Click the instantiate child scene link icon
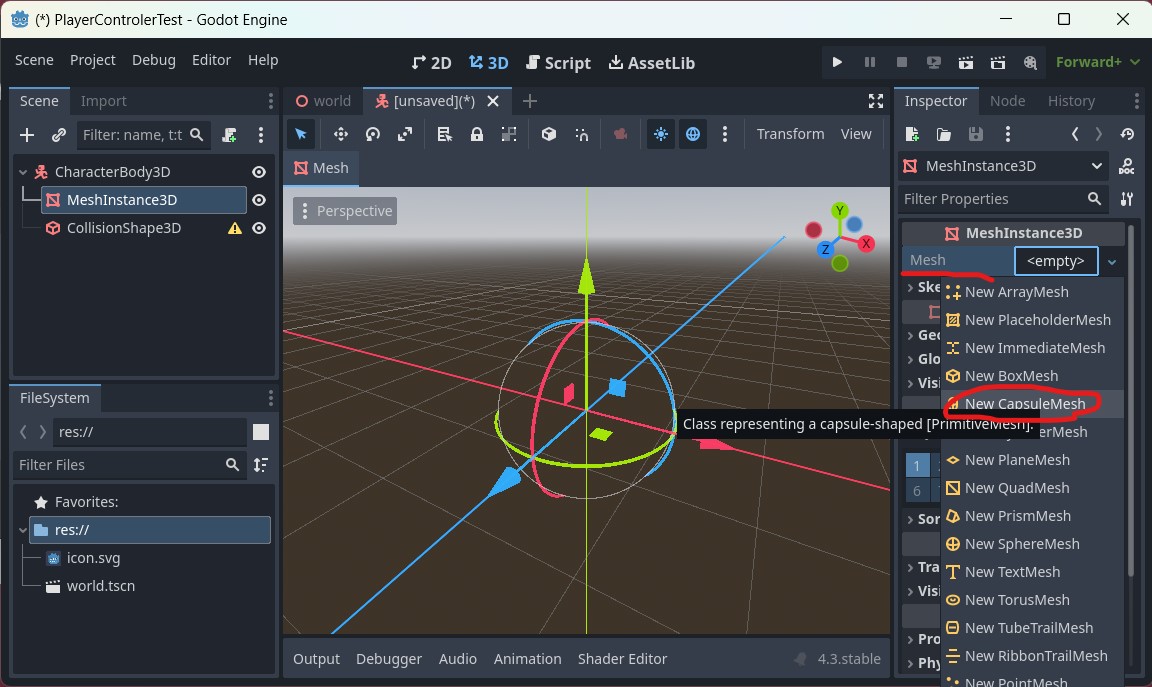Screen dimensions: 1152x687 point(58,135)
